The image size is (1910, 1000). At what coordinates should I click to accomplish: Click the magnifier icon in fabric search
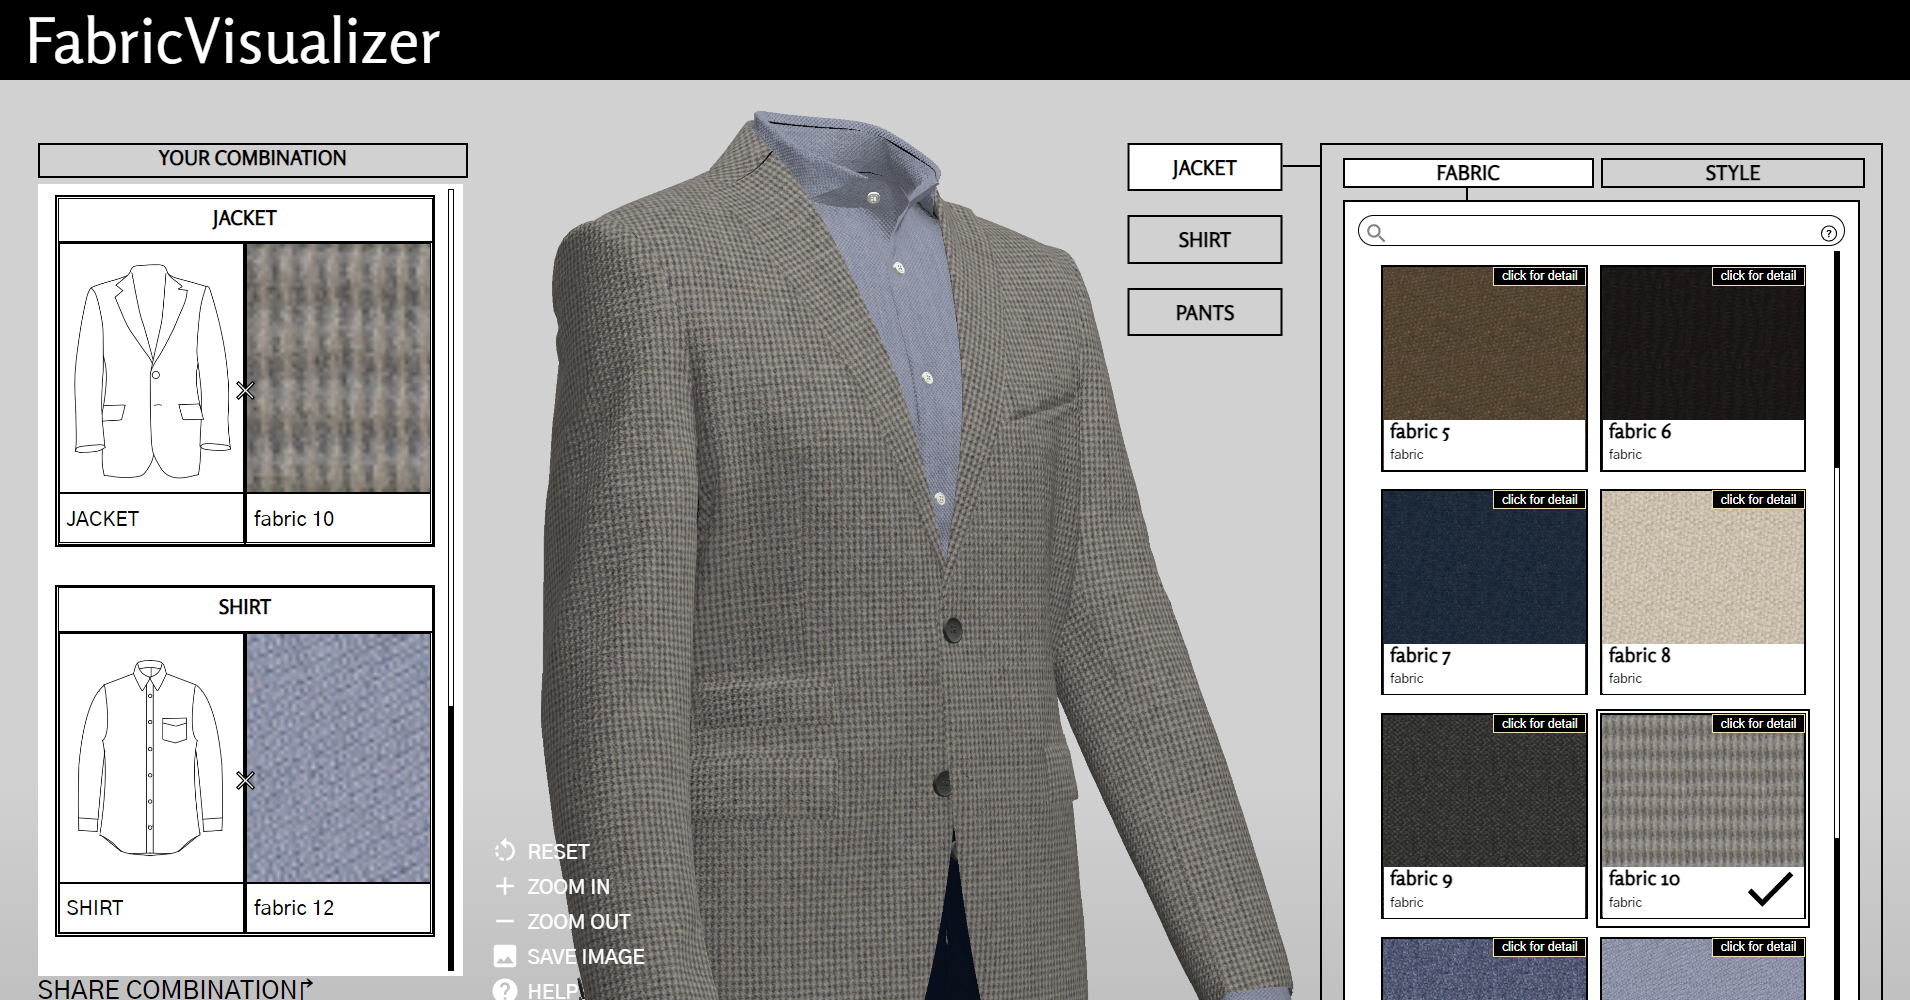click(x=1376, y=233)
